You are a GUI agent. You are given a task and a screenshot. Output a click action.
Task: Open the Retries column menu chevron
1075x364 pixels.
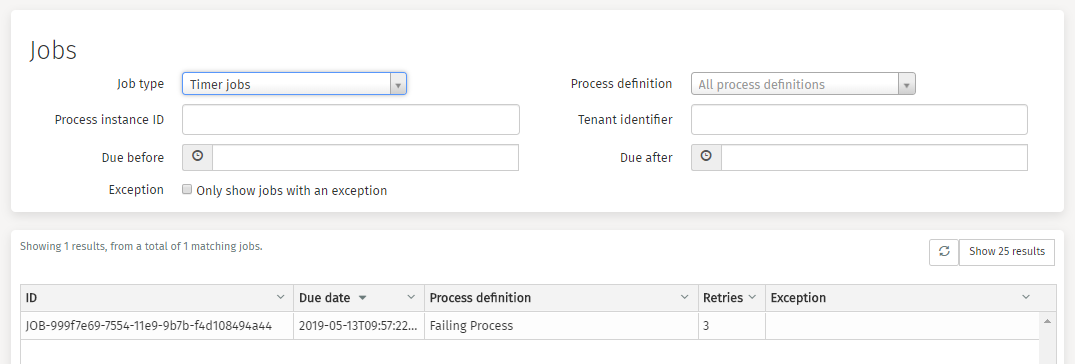click(x=751, y=298)
